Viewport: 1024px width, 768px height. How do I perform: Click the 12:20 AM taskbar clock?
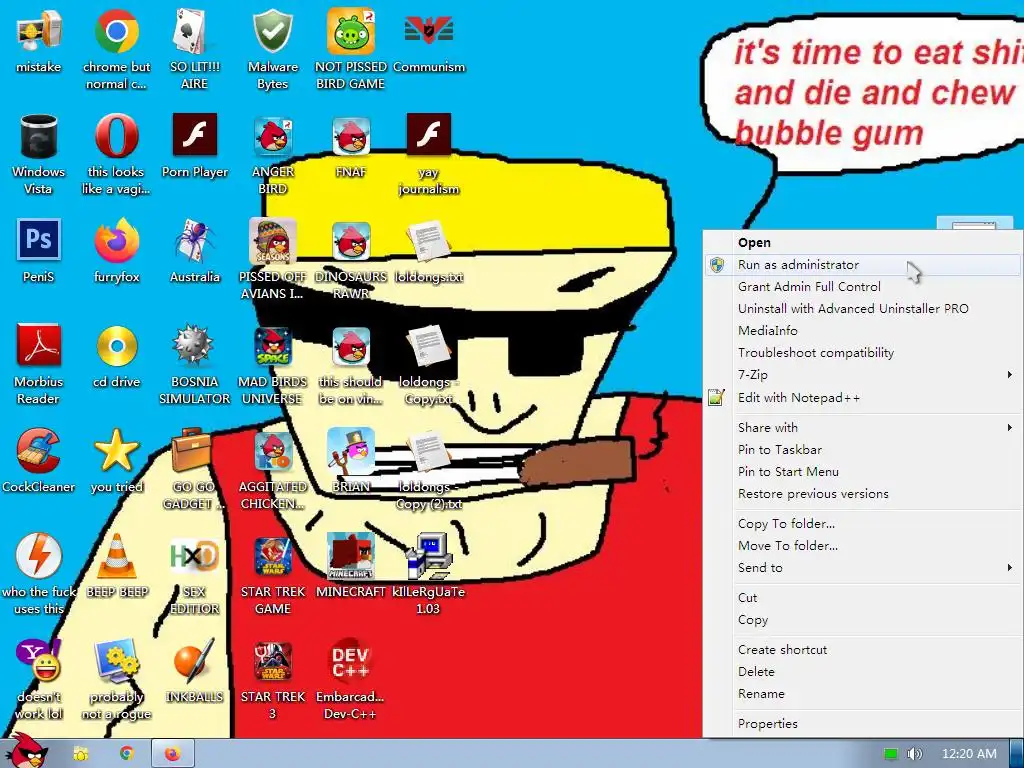[969, 754]
